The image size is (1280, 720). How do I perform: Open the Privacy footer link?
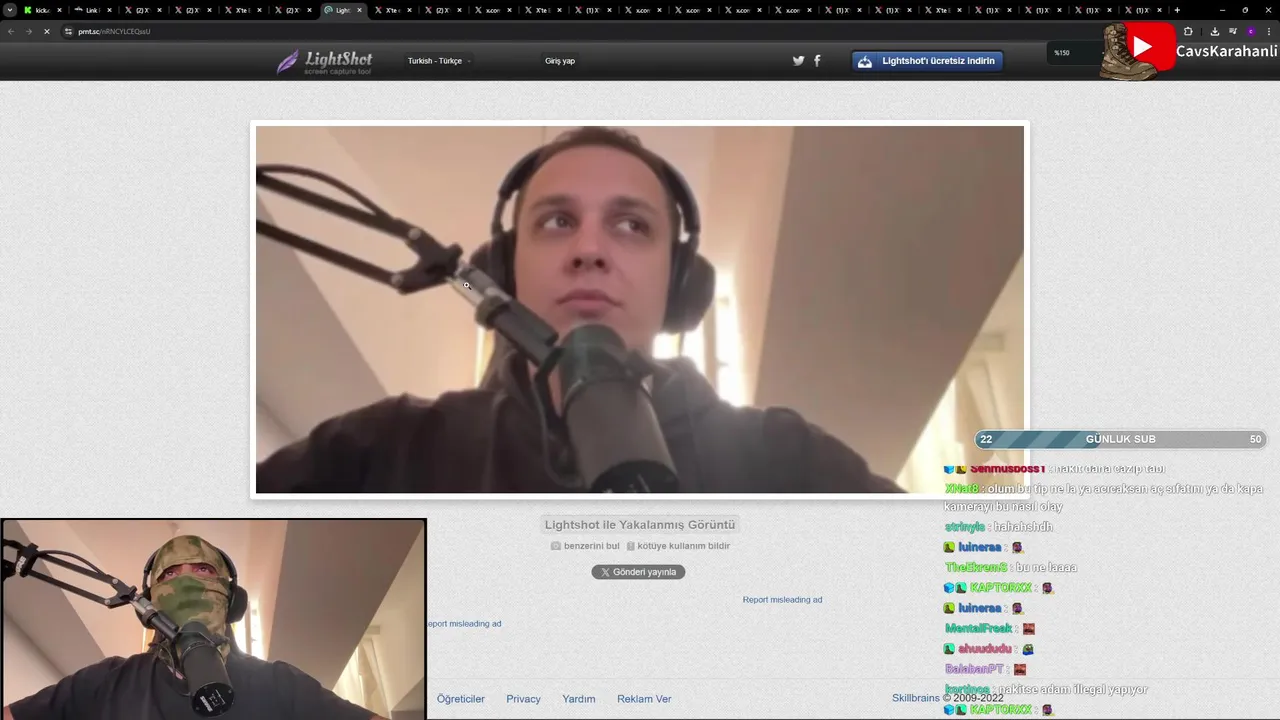pyautogui.click(x=523, y=699)
